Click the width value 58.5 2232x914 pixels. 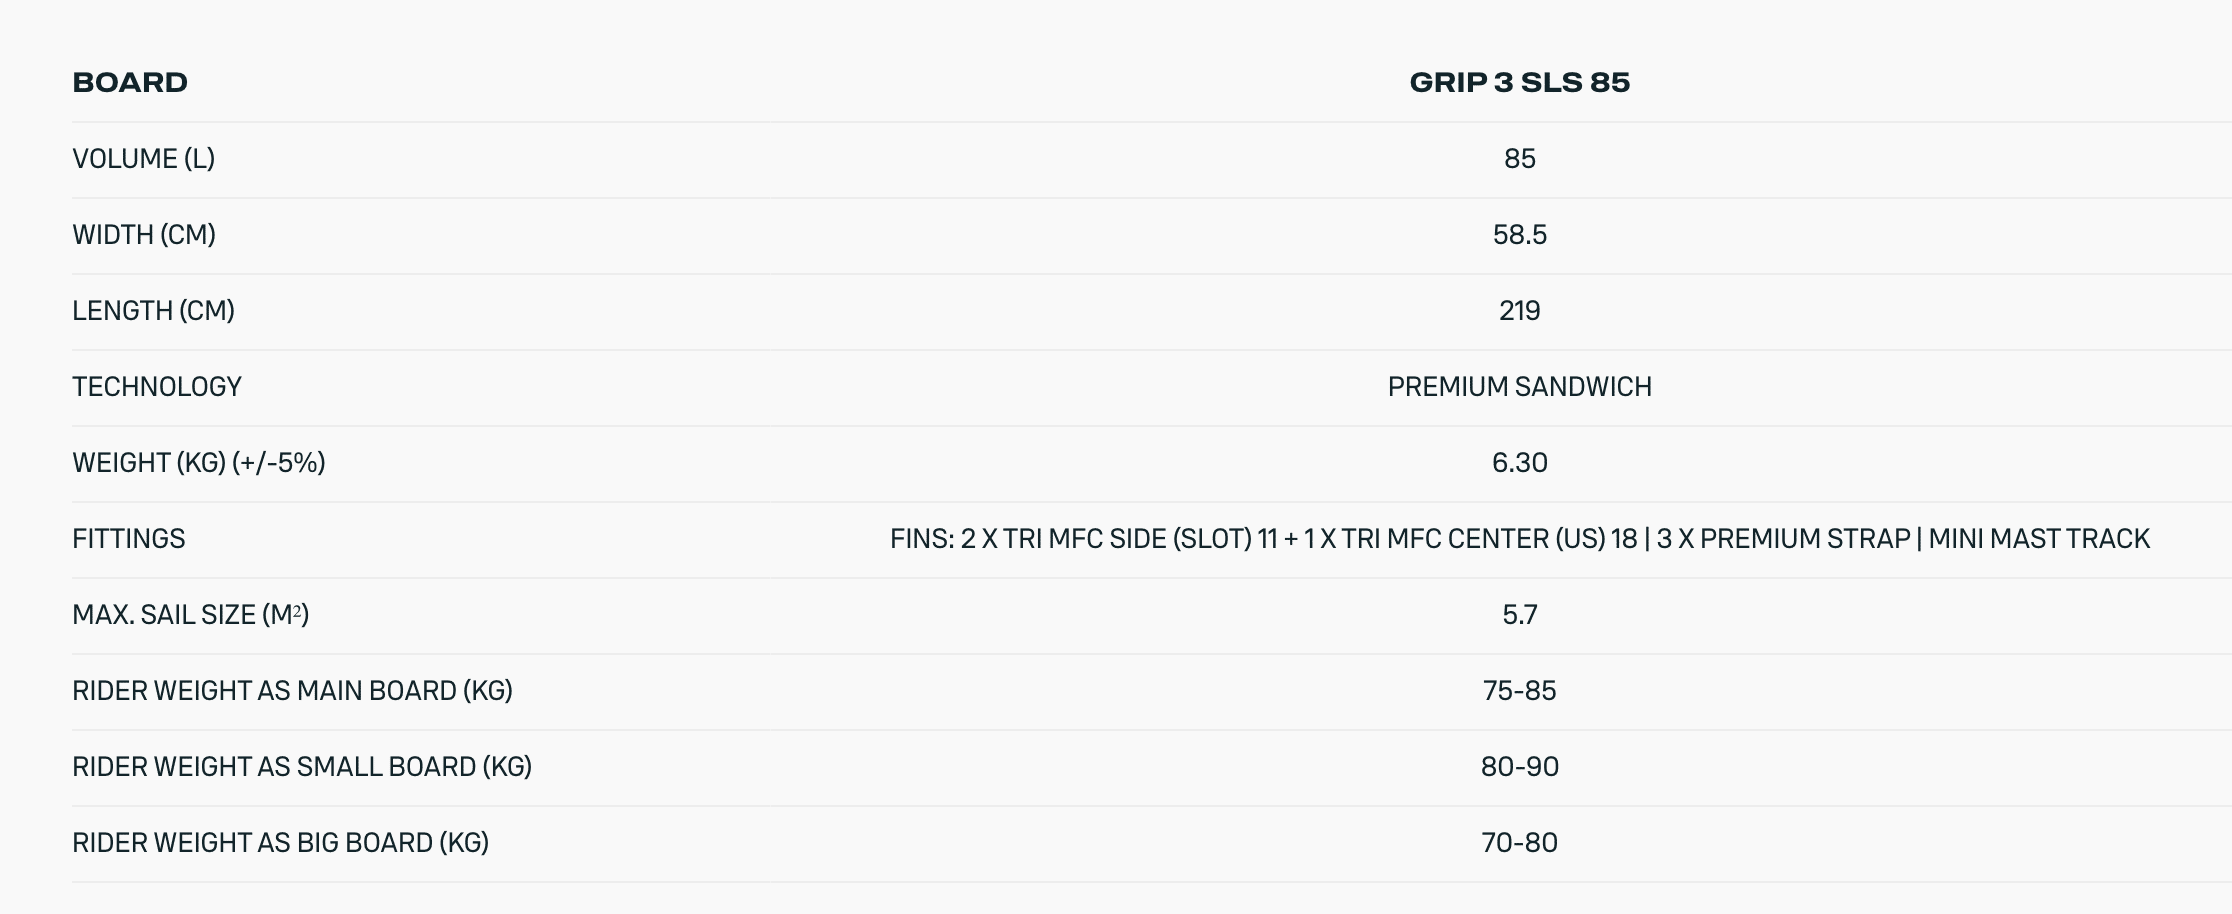(1519, 235)
